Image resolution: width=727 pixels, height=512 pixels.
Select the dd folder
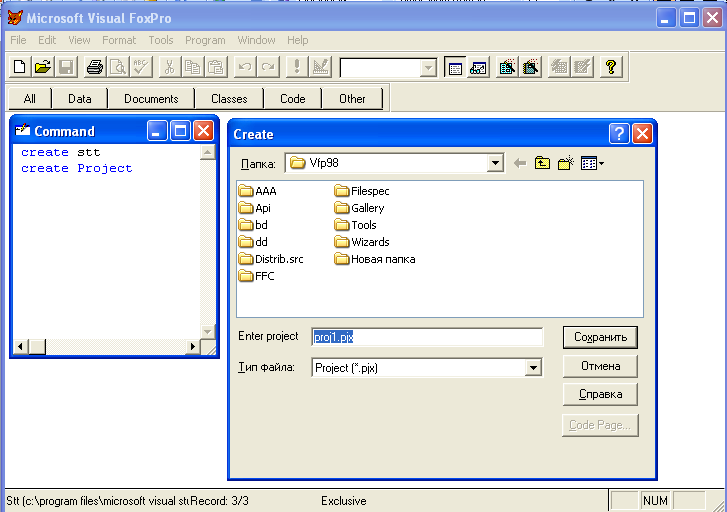click(x=253, y=242)
